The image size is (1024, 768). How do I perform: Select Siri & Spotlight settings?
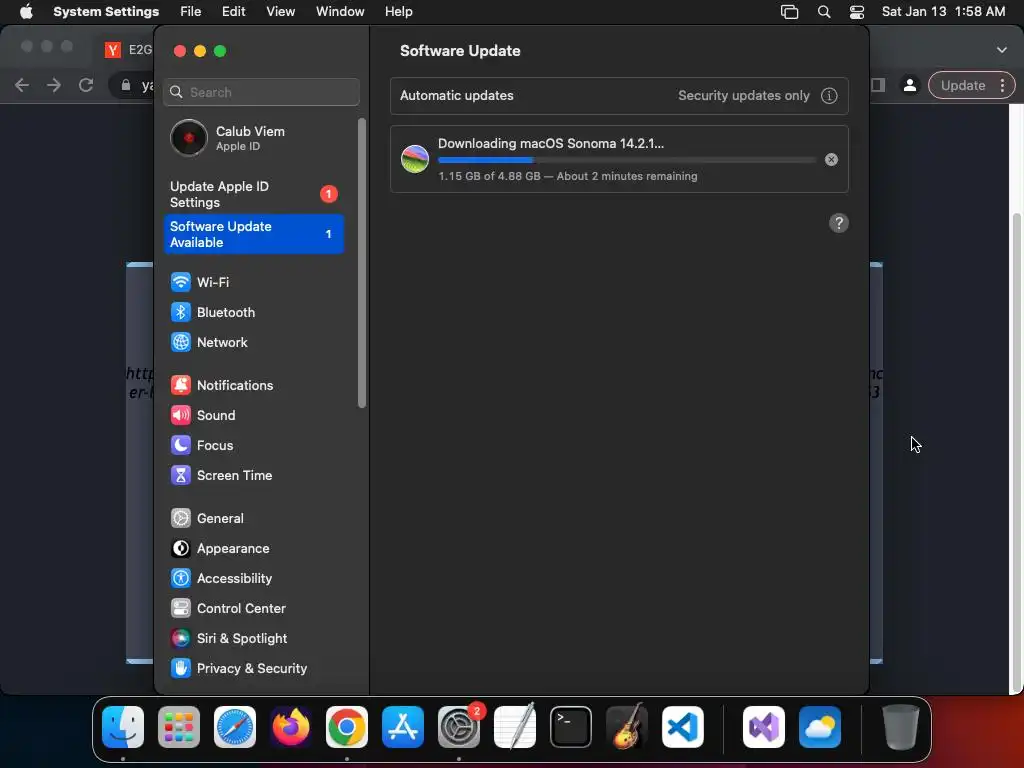tap(253, 639)
